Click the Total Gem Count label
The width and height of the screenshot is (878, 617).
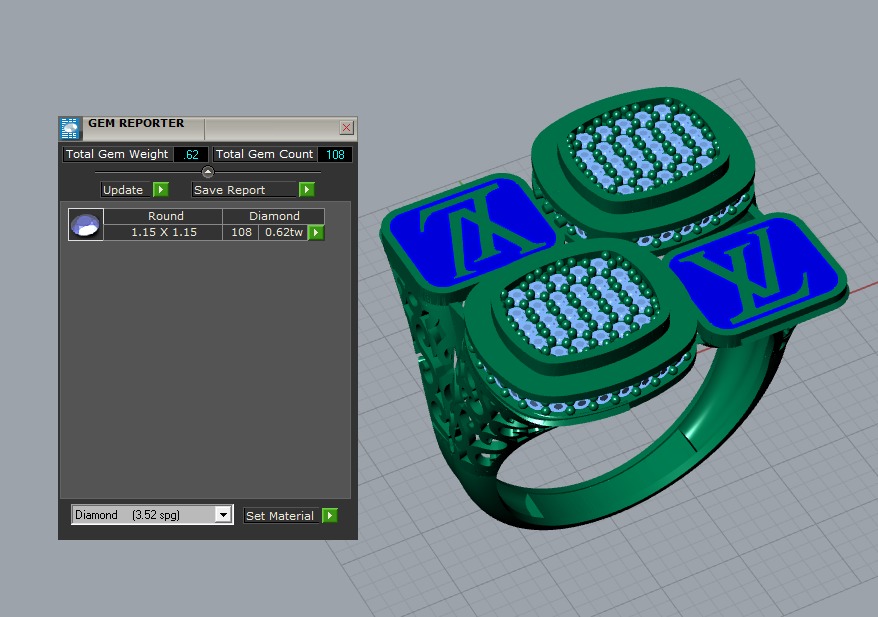pos(264,155)
